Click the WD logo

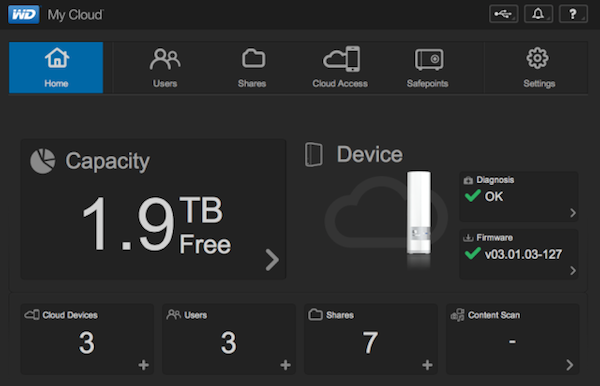pos(24,15)
